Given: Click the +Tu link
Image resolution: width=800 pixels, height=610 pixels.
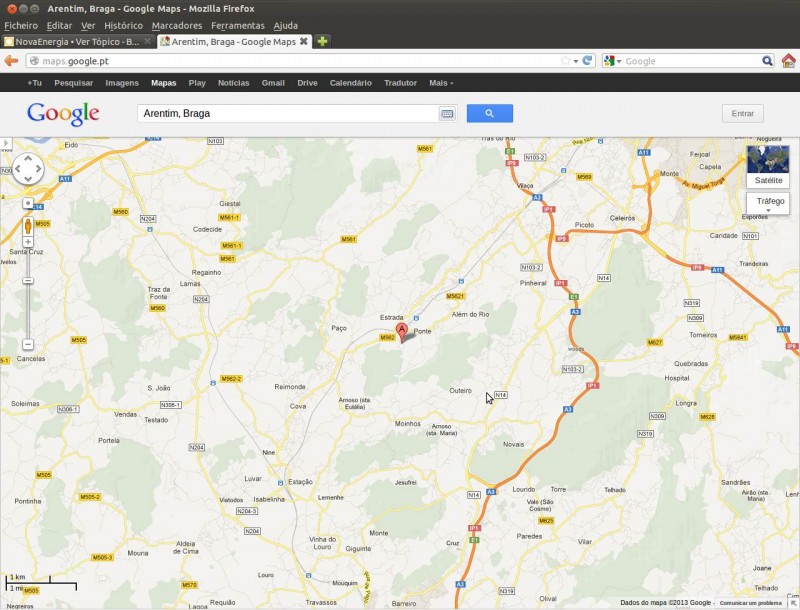Looking at the screenshot, I should pyautogui.click(x=34, y=83).
